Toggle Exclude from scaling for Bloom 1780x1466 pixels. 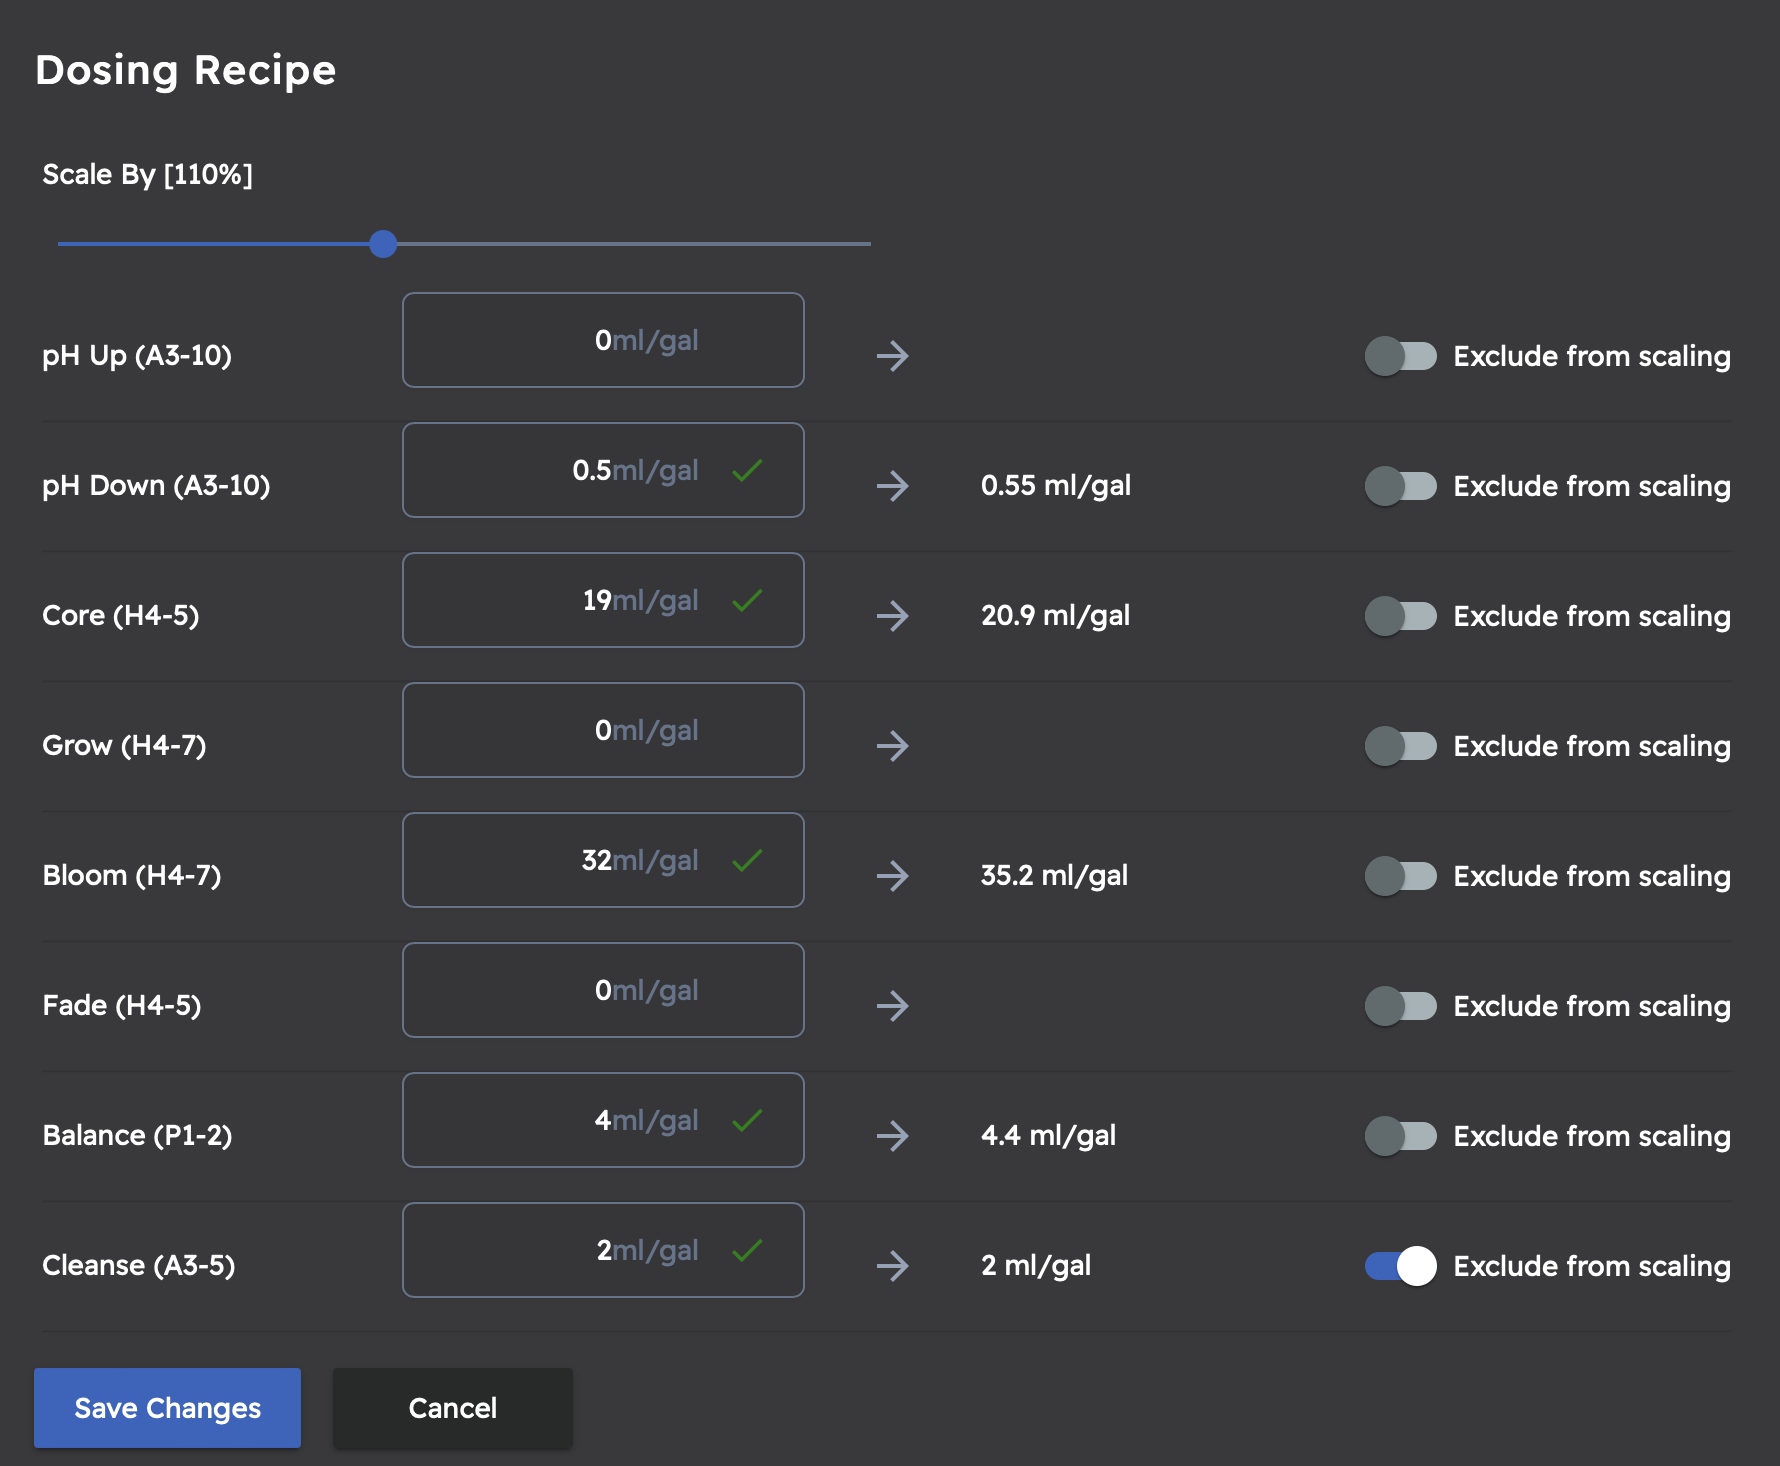1400,876
